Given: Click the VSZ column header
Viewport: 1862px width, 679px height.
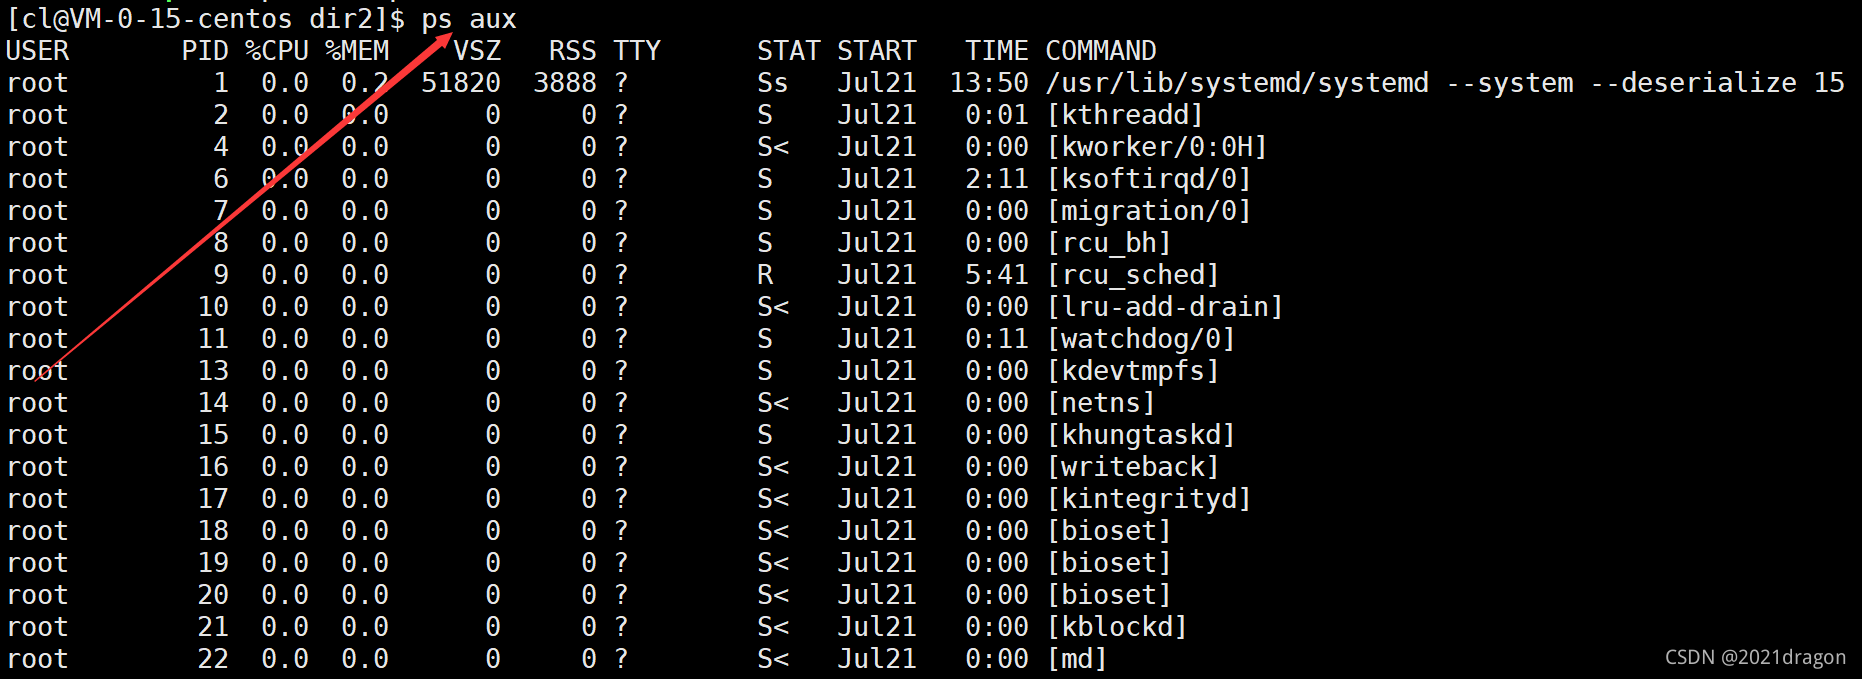Looking at the screenshot, I should [x=477, y=51].
